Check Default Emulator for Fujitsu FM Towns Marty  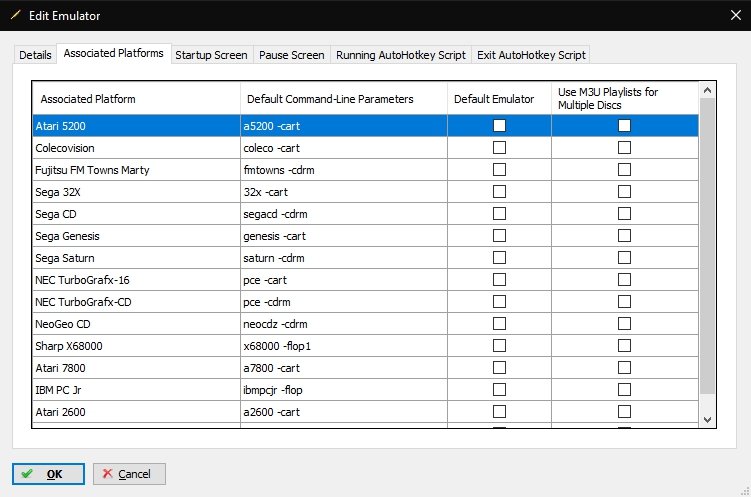pos(499,169)
